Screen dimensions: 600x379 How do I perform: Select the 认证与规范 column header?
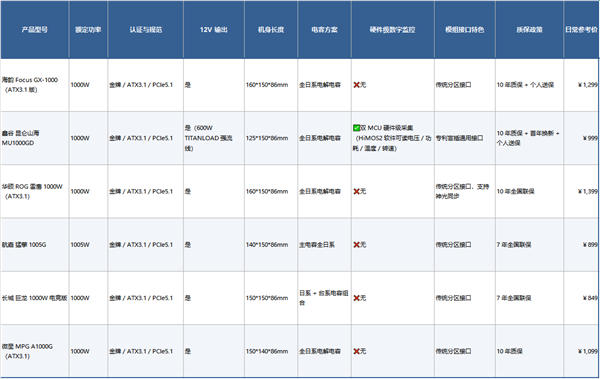click(x=146, y=29)
